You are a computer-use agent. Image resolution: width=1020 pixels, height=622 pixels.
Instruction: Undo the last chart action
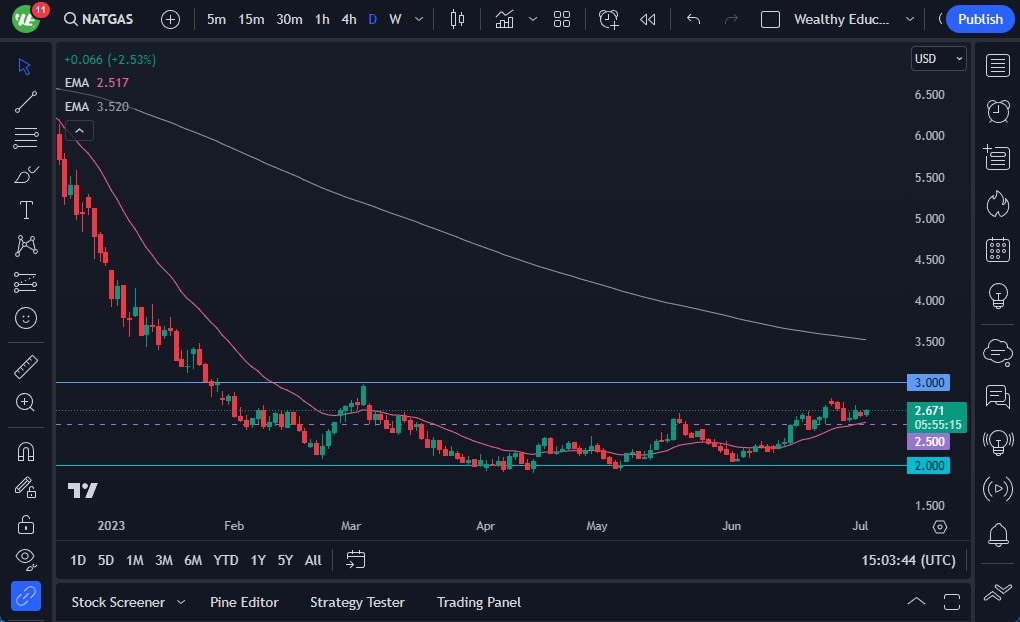pyautogui.click(x=693, y=20)
